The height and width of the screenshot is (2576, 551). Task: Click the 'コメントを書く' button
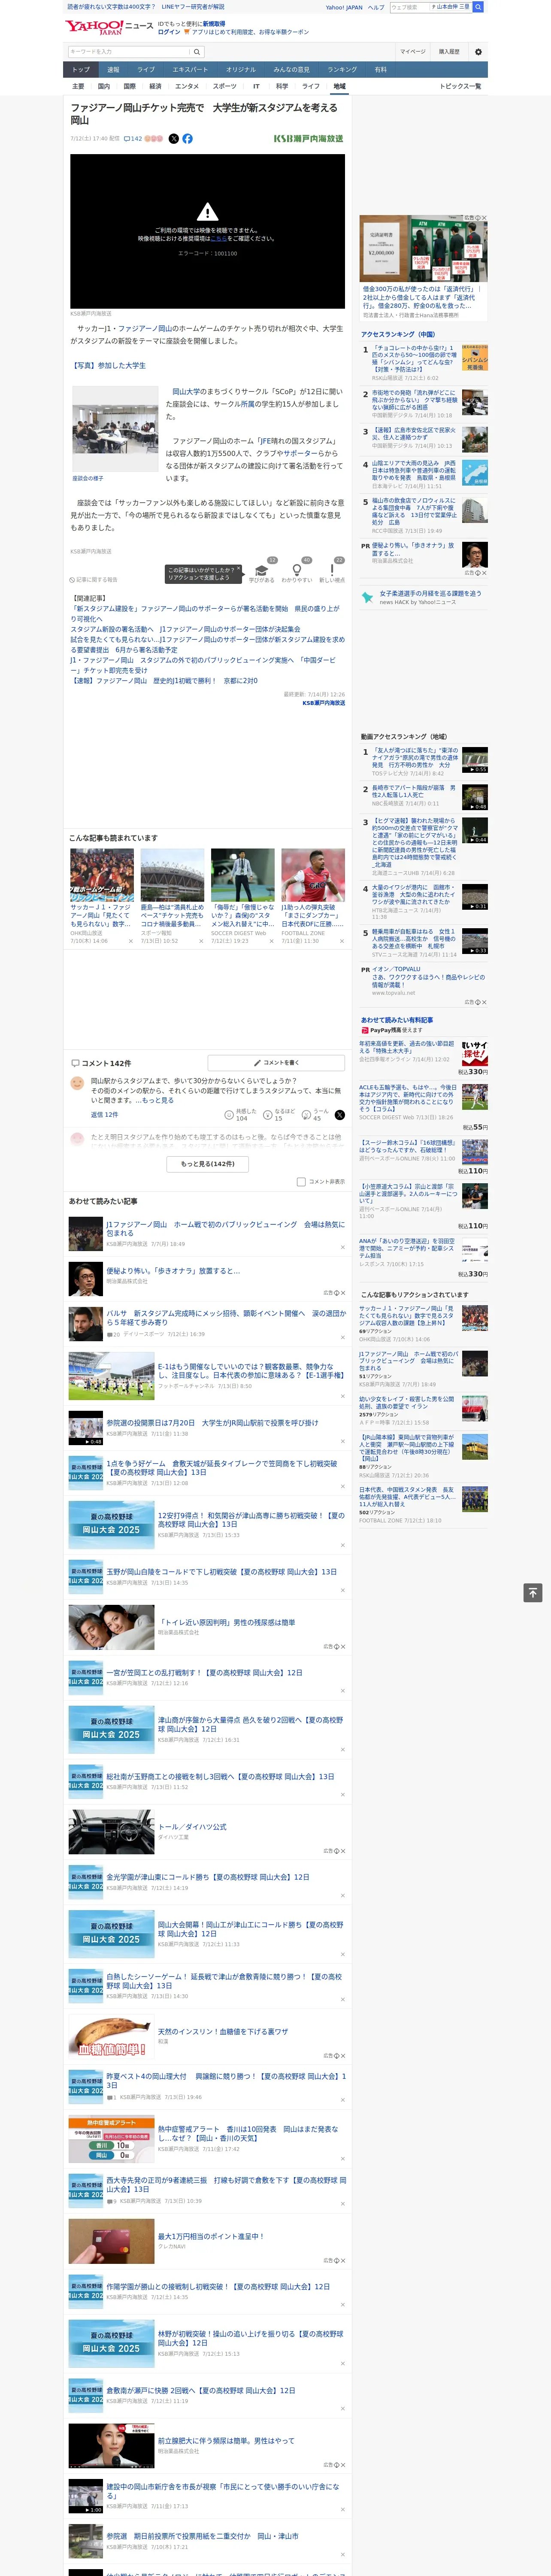point(276,1063)
